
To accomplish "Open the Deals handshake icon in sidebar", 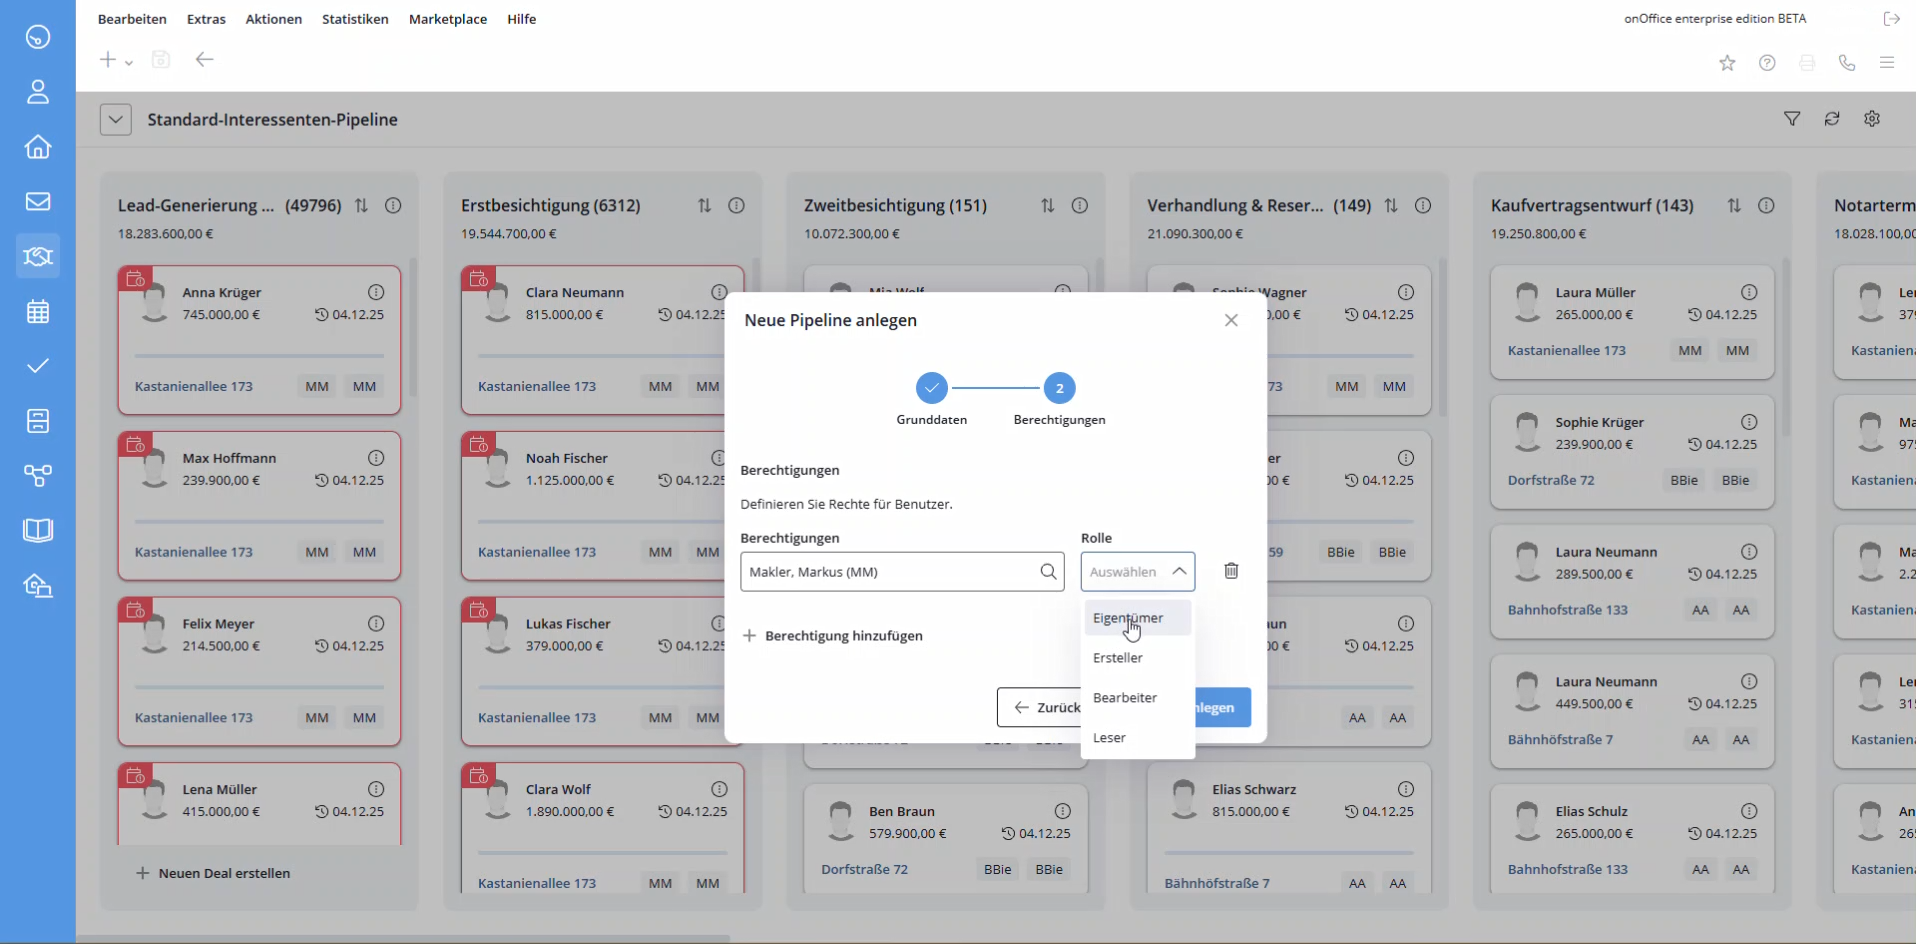I will click(38, 257).
